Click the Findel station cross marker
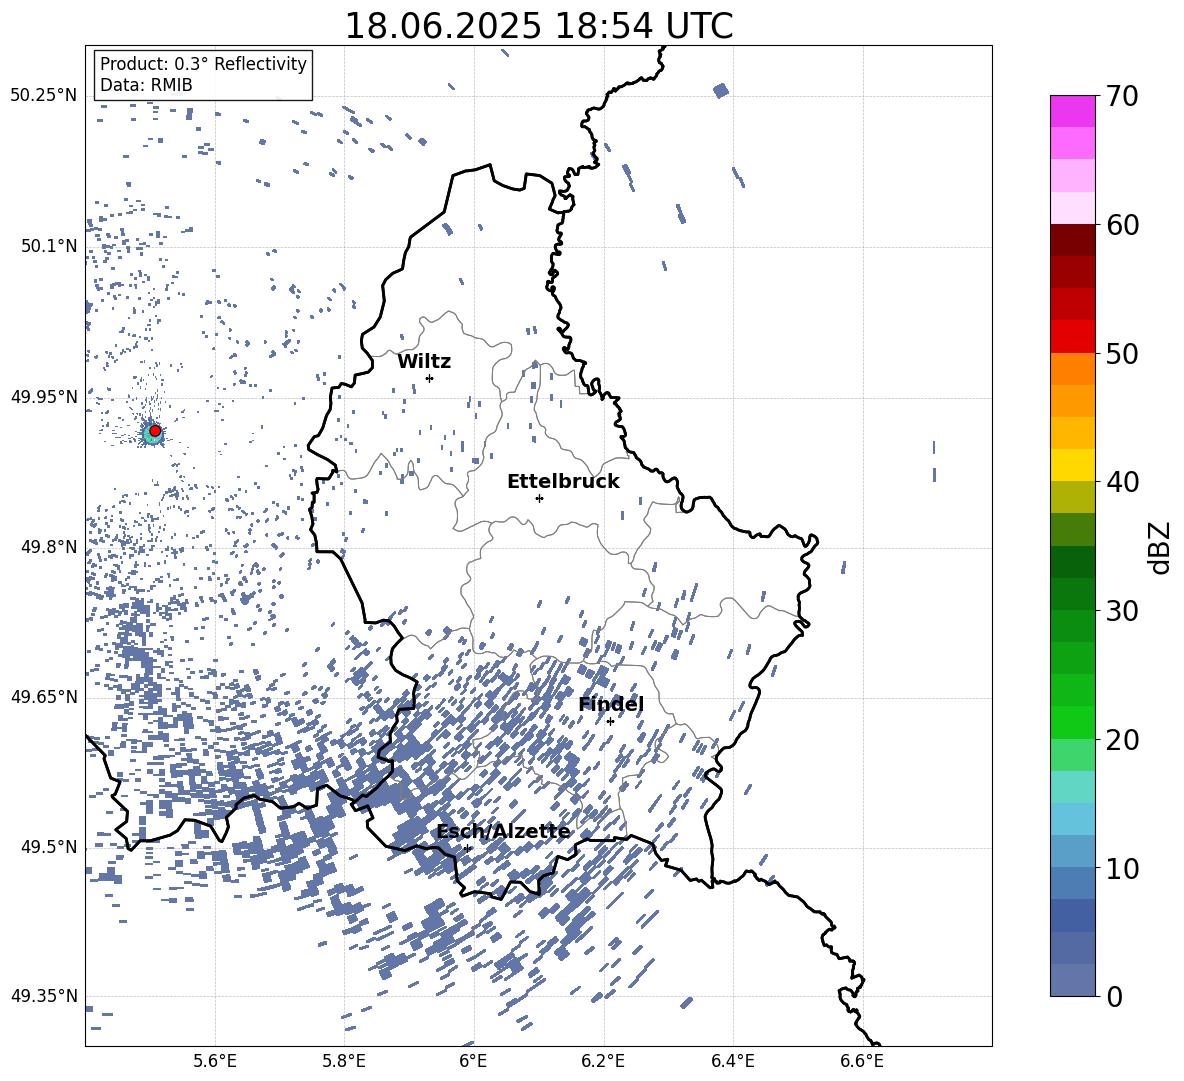 click(610, 722)
